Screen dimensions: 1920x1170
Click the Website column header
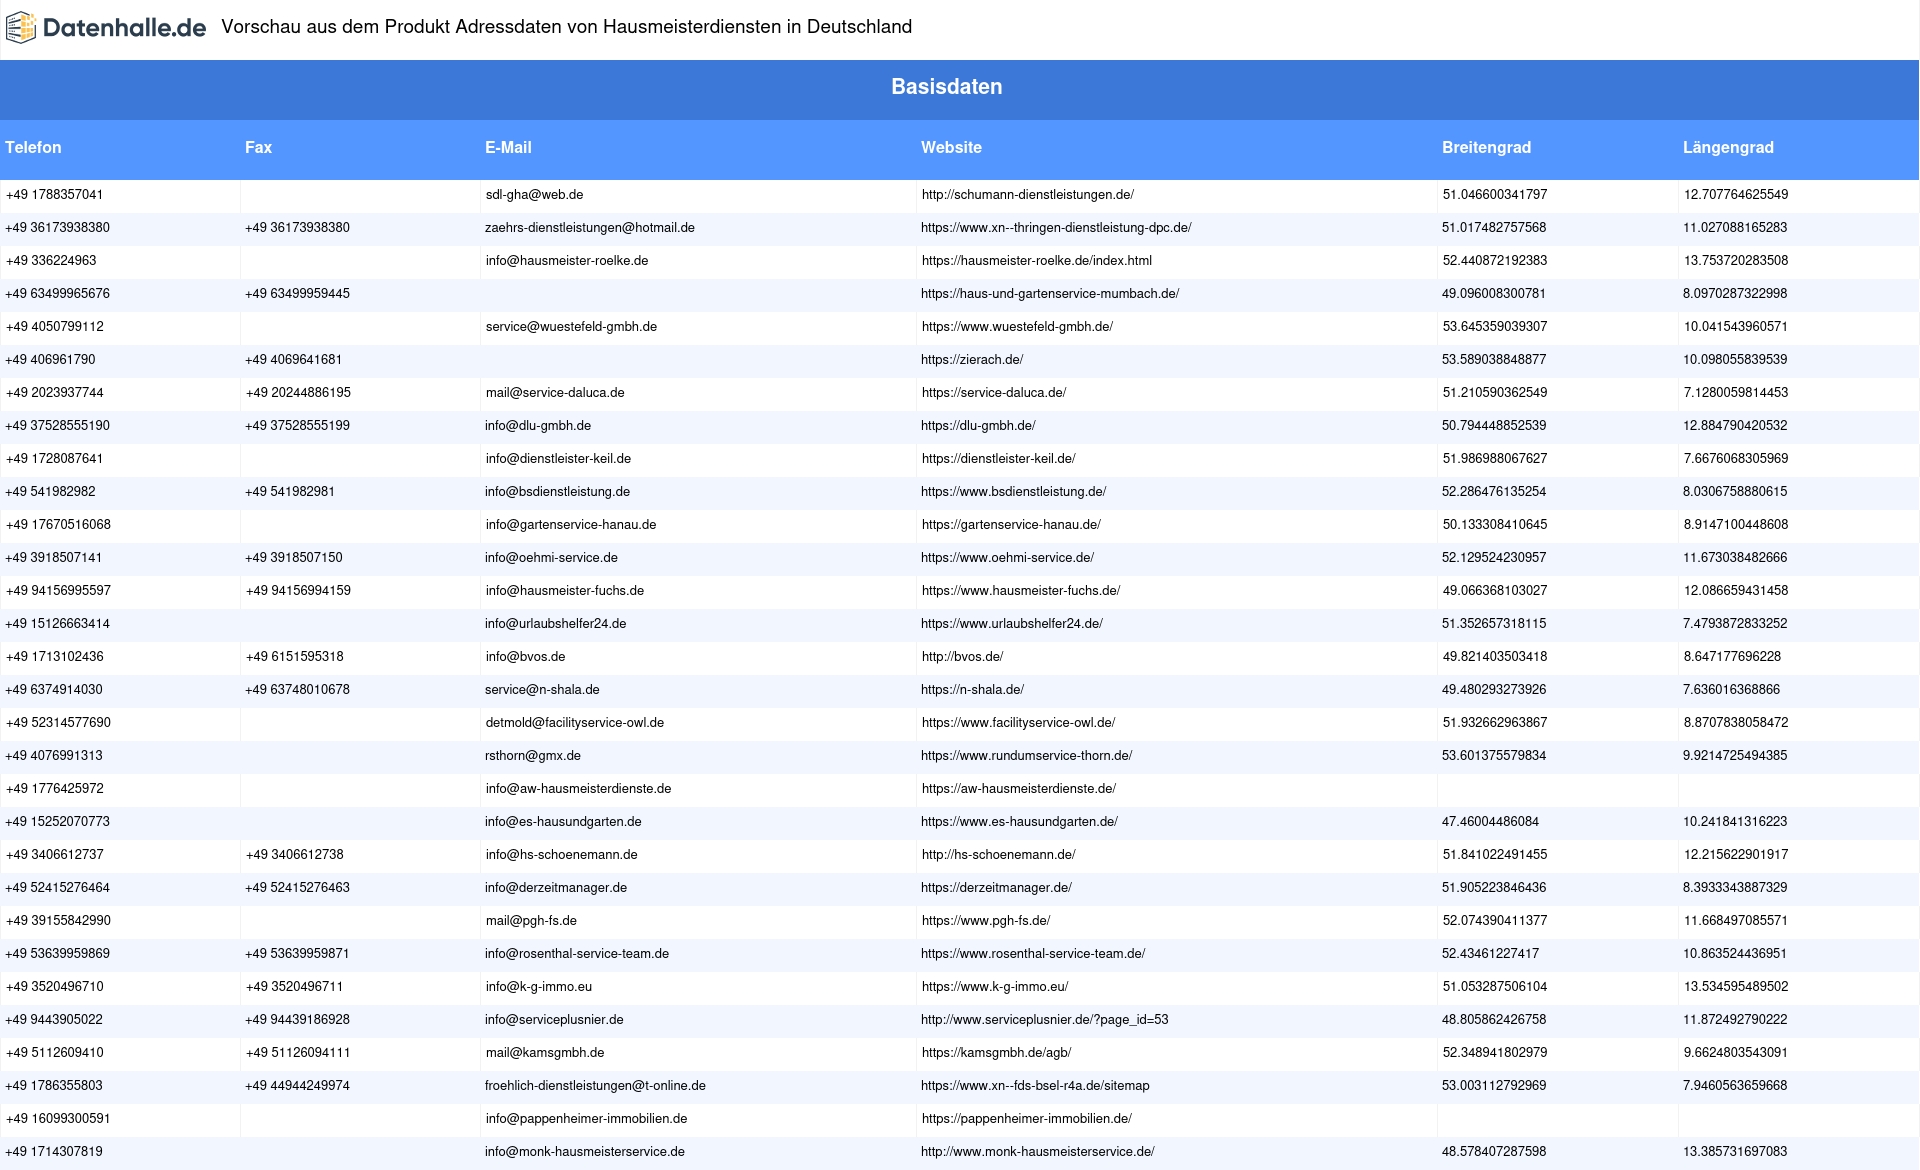click(x=951, y=147)
